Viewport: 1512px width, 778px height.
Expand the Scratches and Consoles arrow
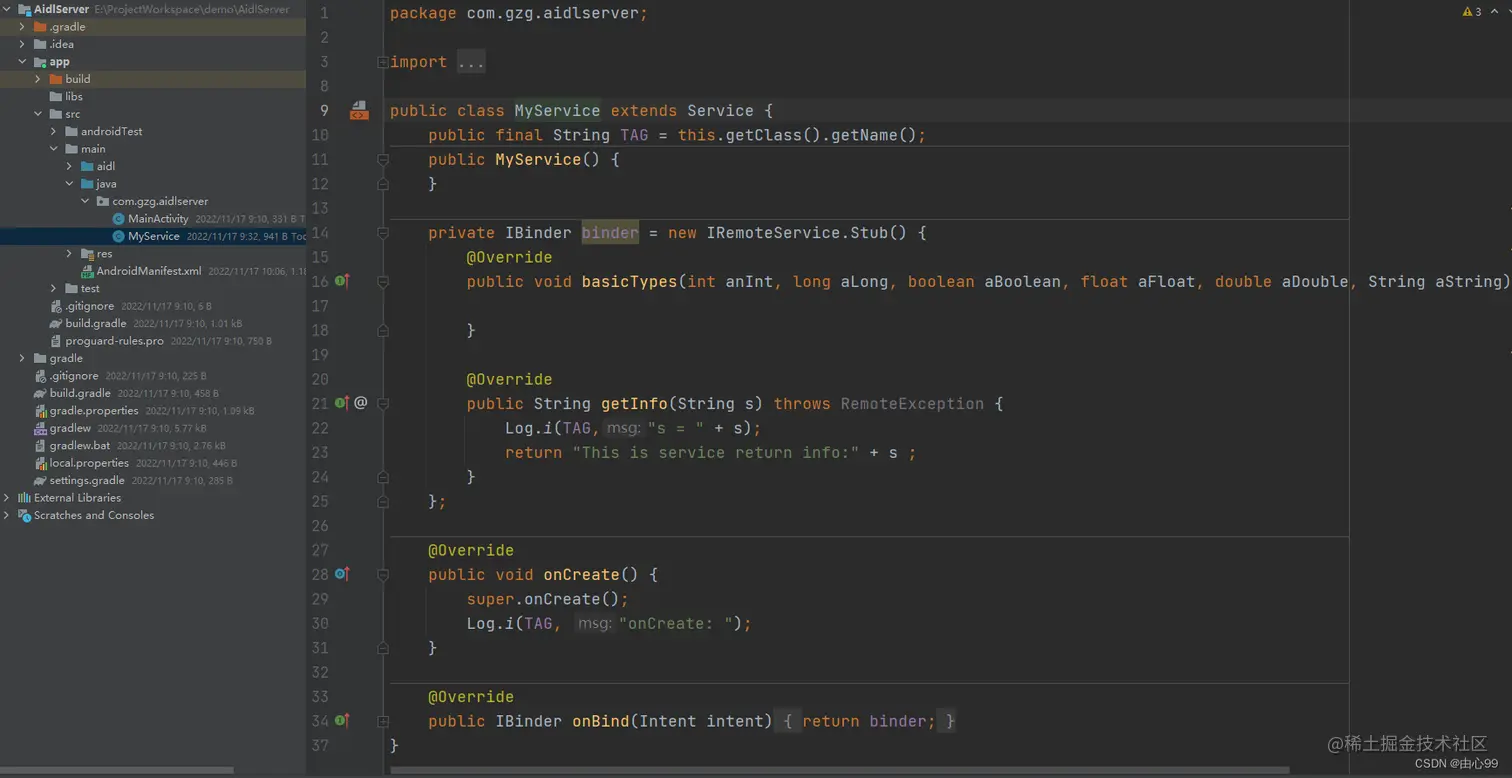[x=7, y=516]
